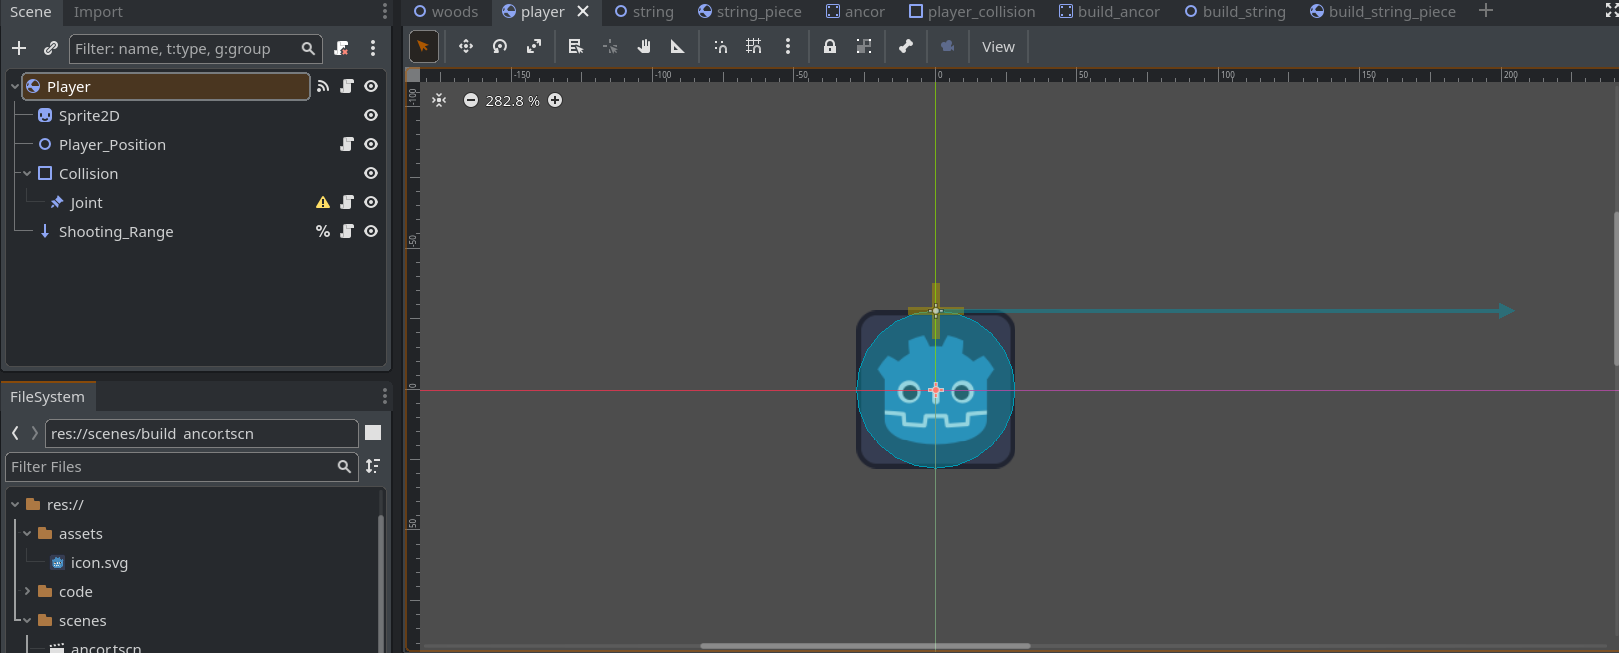The height and width of the screenshot is (653, 1619).
Task: Group selected node's children
Action: (864, 46)
